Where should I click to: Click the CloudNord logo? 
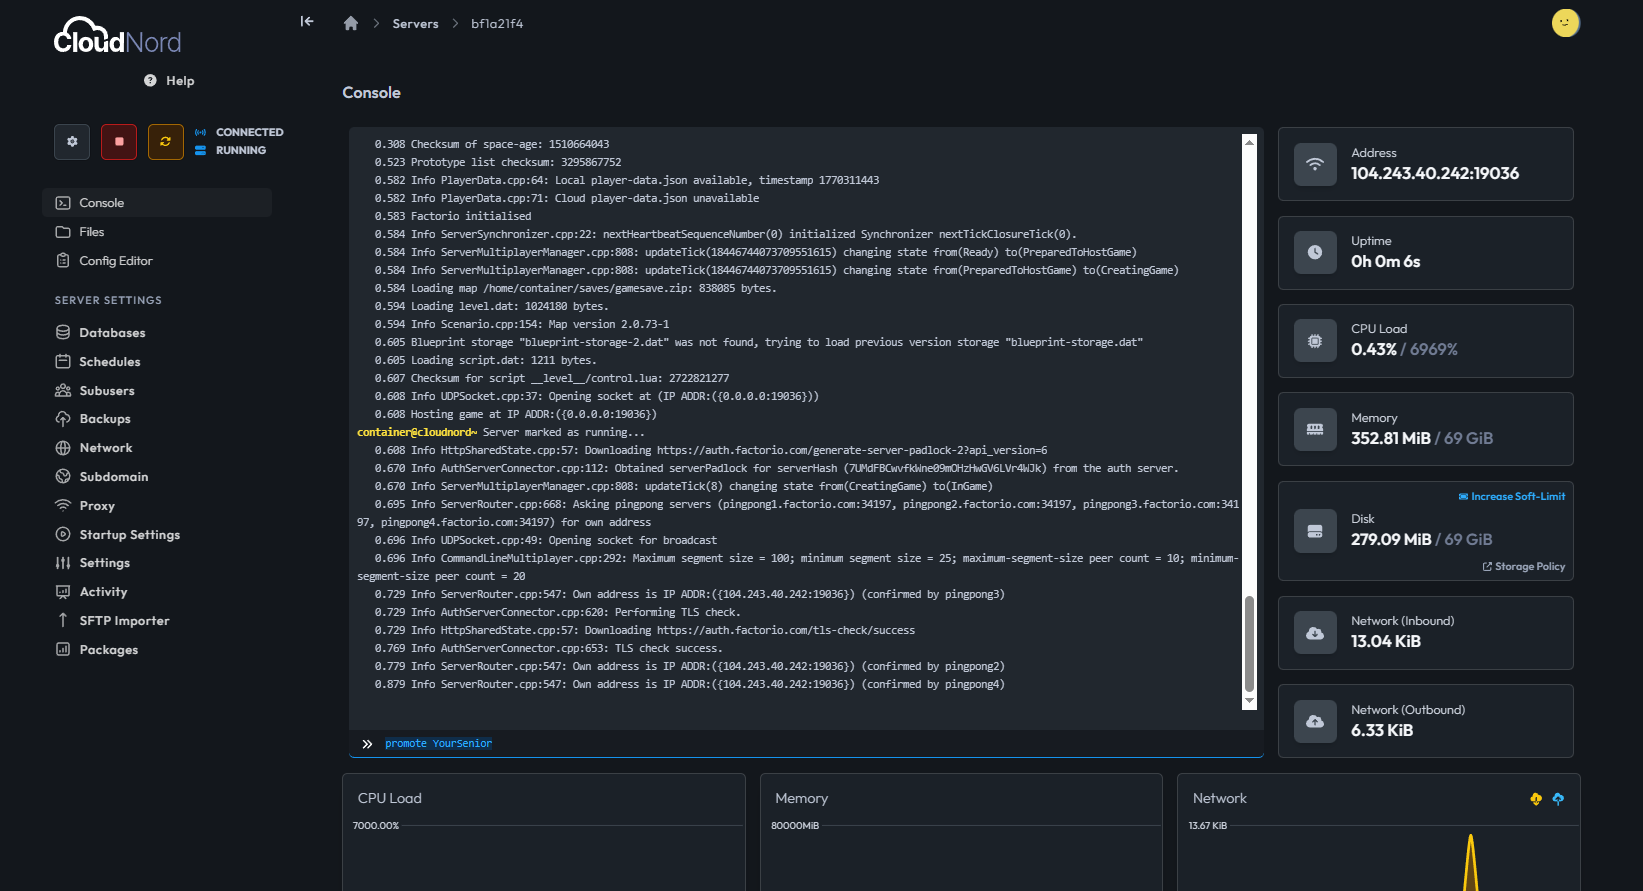click(117, 36)
